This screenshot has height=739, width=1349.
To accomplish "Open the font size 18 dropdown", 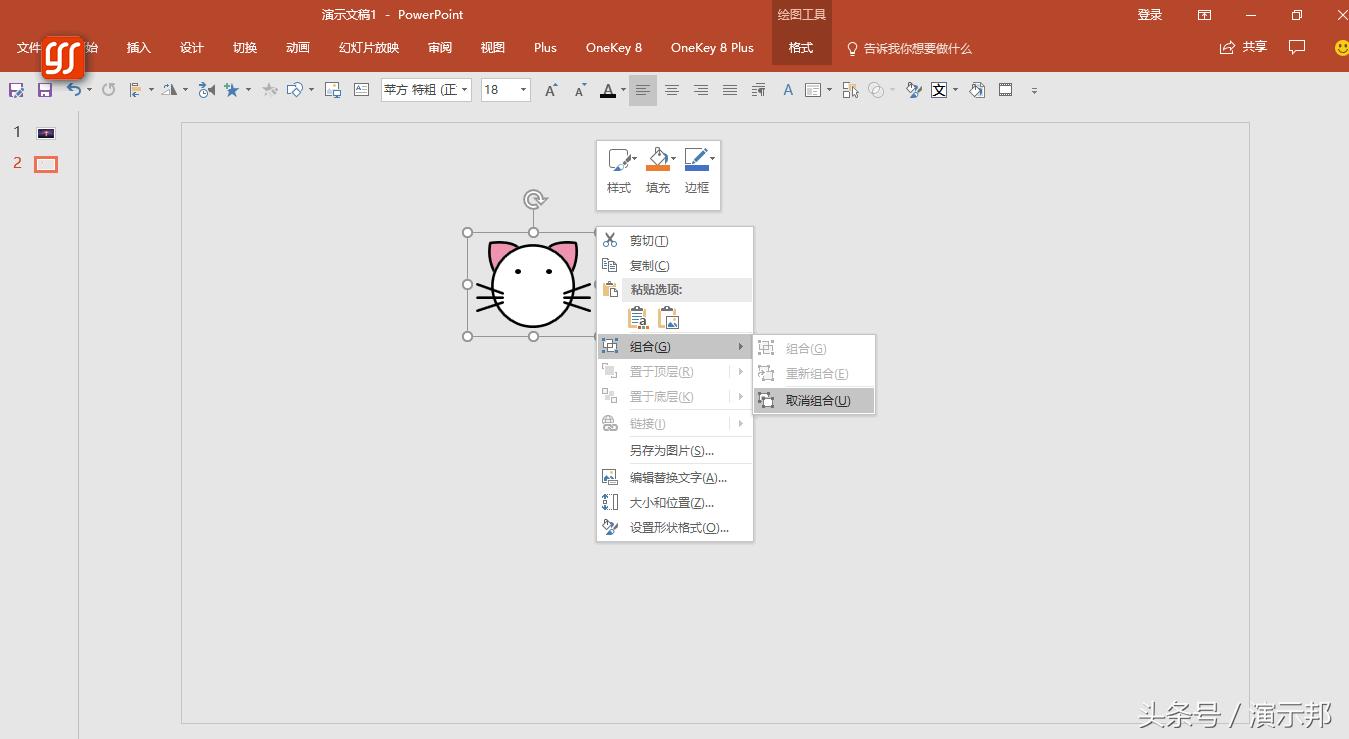I will (x=523, y=90).
